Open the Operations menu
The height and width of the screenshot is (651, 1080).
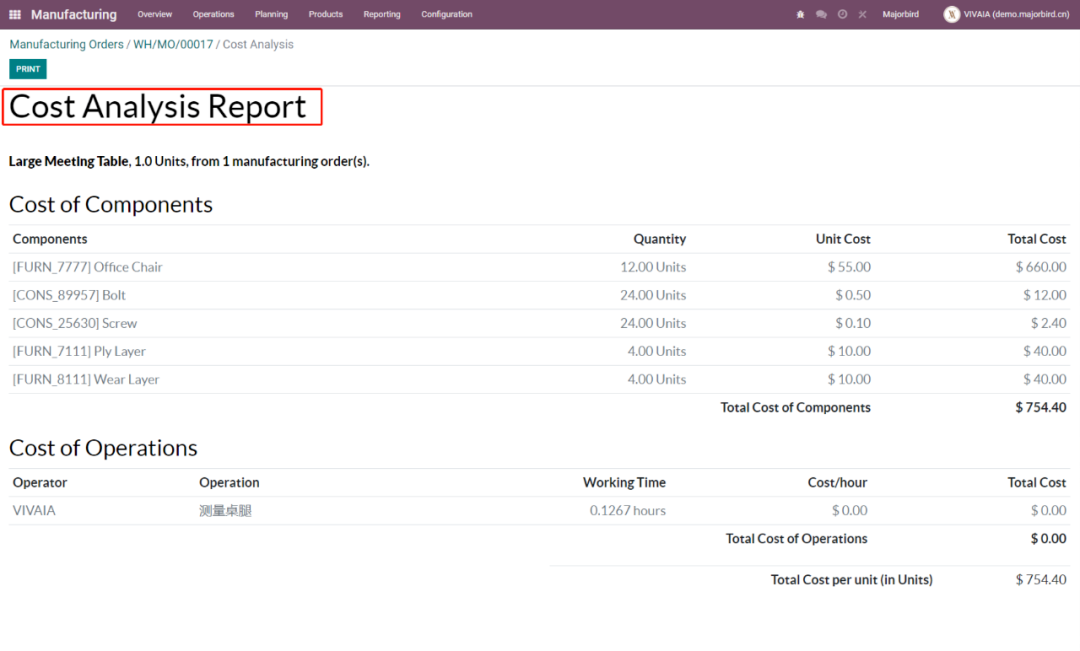click(213, 15)
